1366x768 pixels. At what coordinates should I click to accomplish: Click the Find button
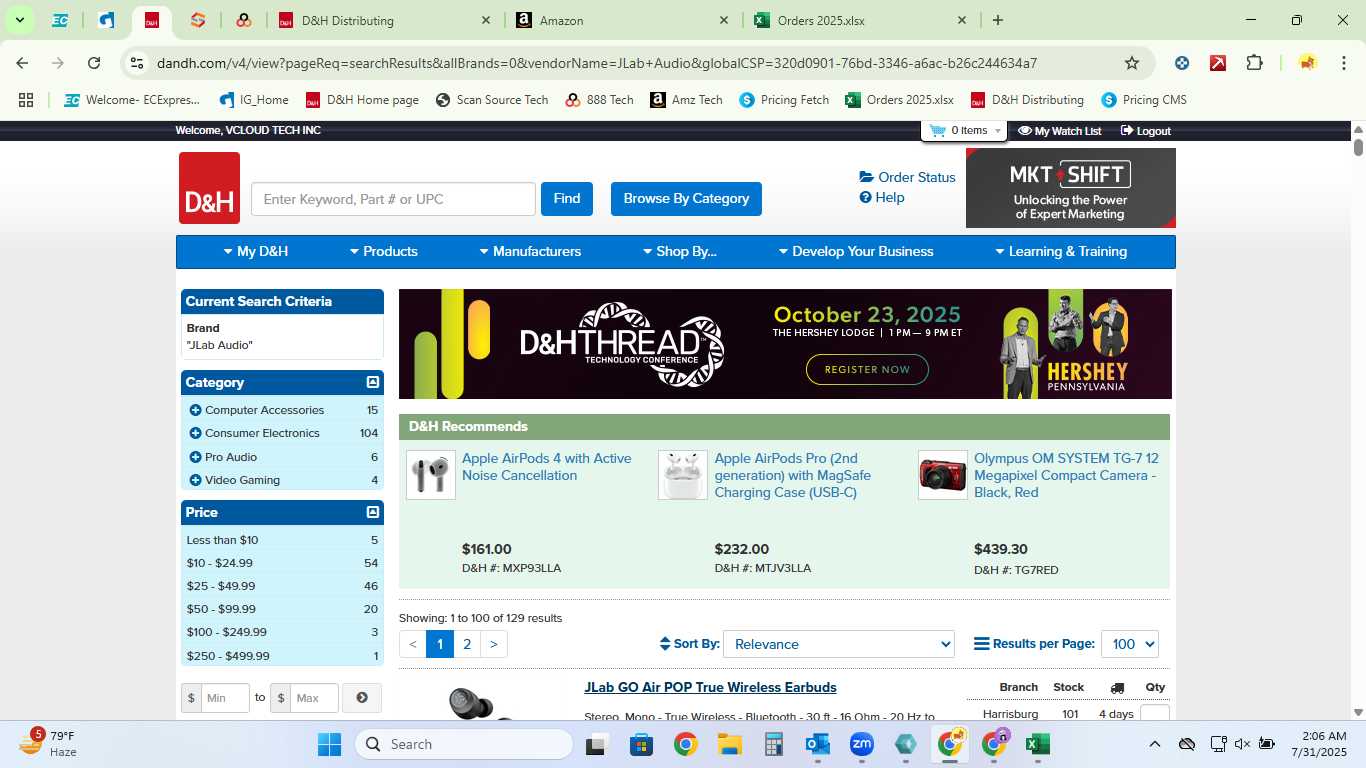tap(567, 199)
